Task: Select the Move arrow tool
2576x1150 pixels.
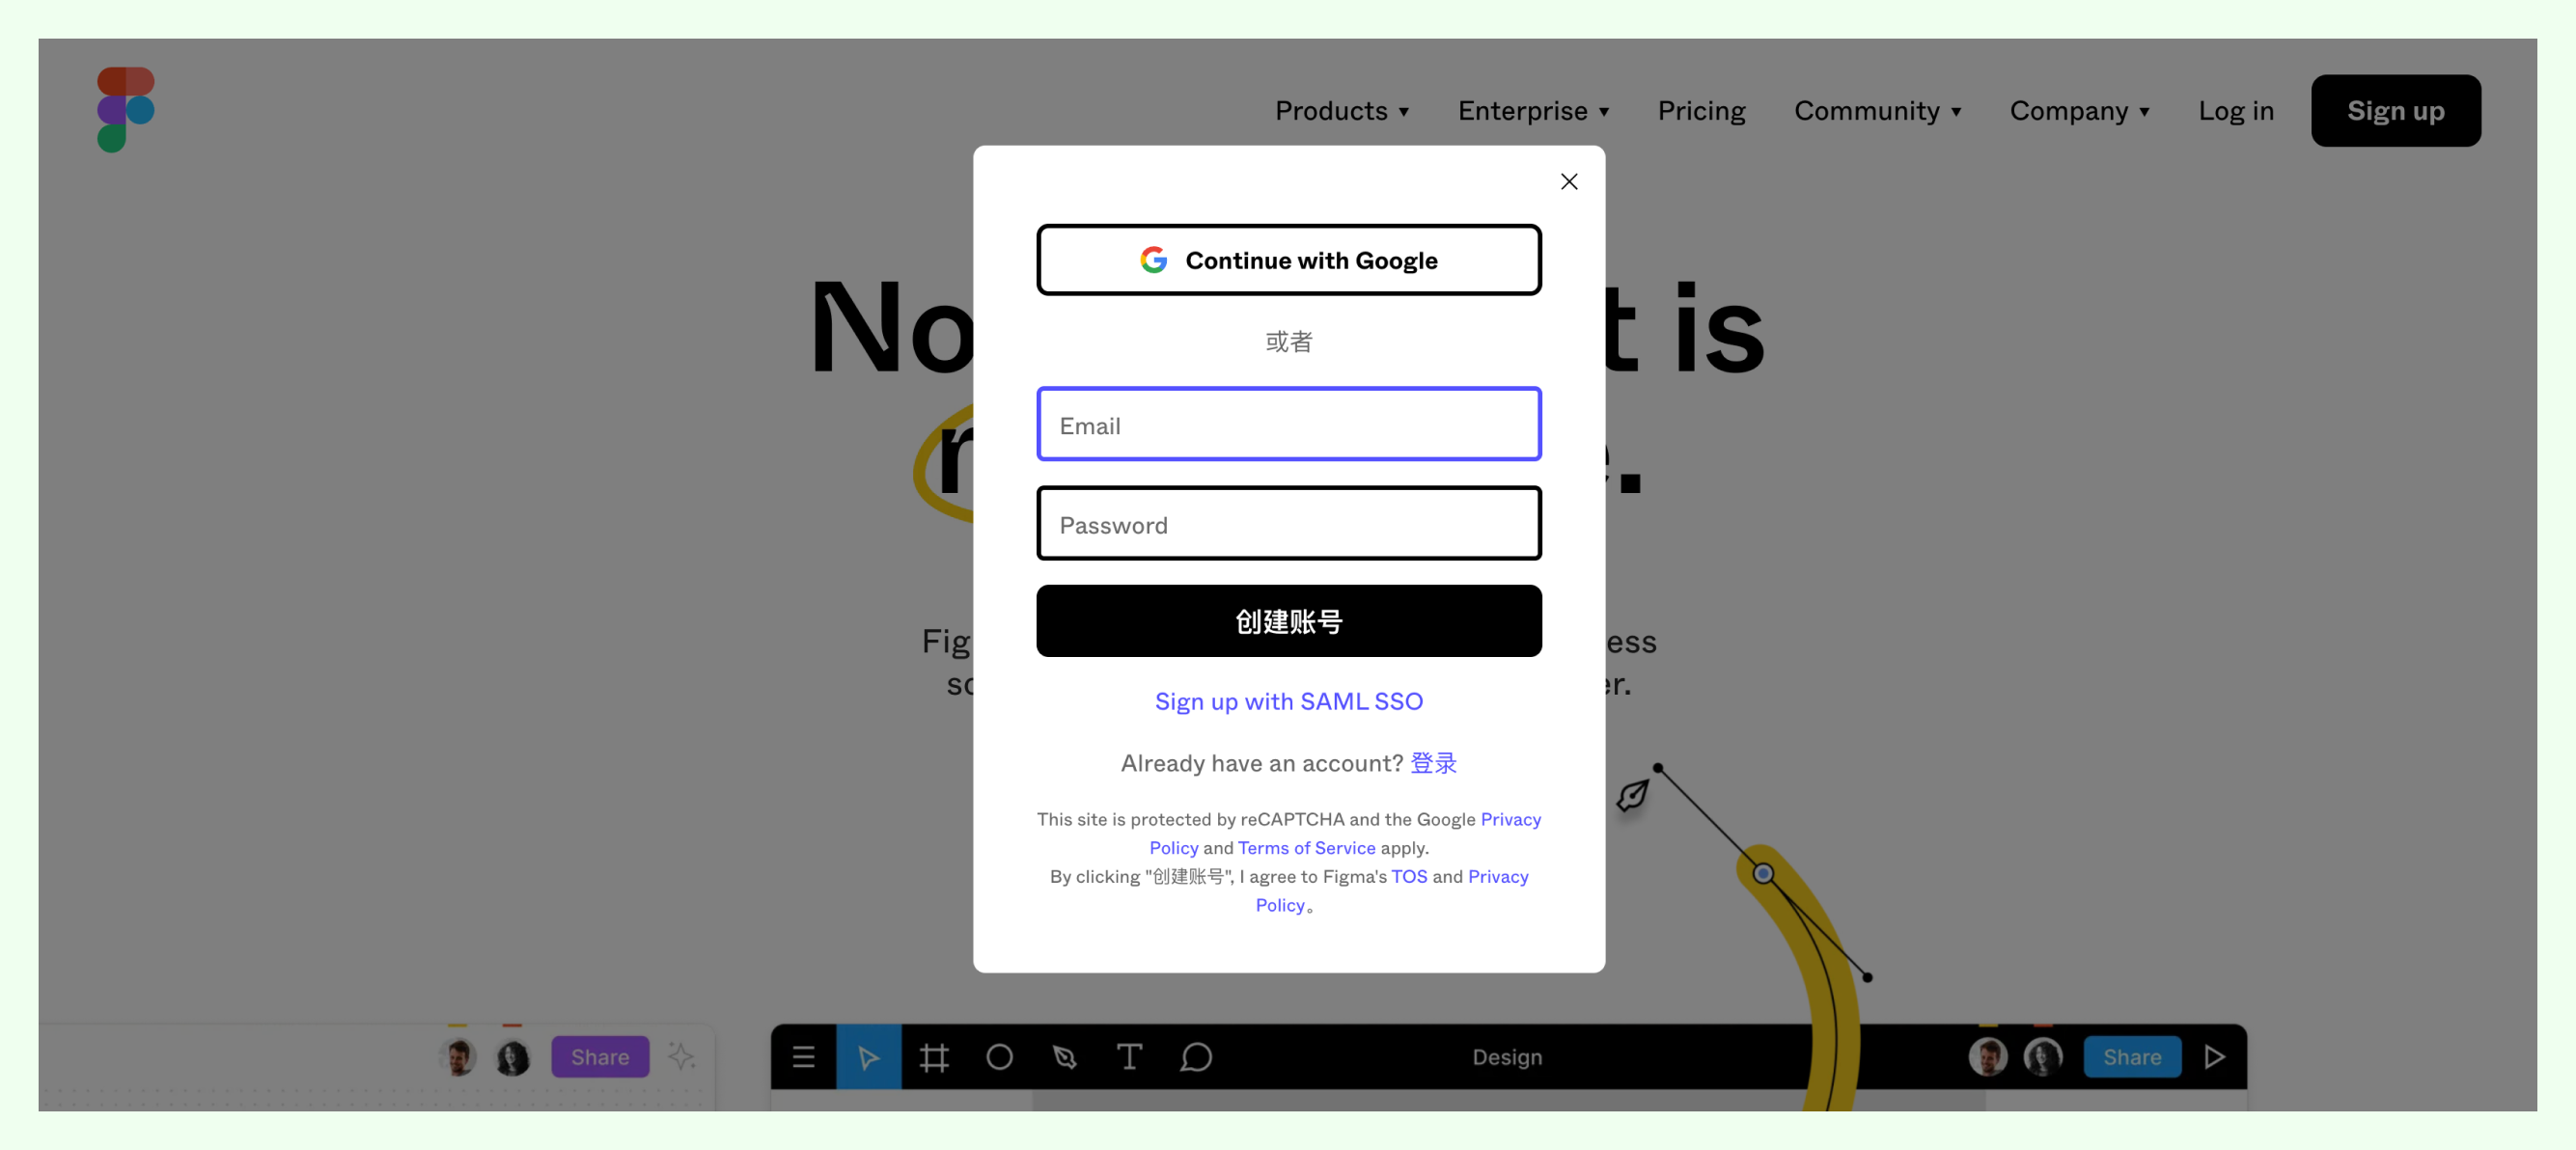Action: tap(868, 1057)
